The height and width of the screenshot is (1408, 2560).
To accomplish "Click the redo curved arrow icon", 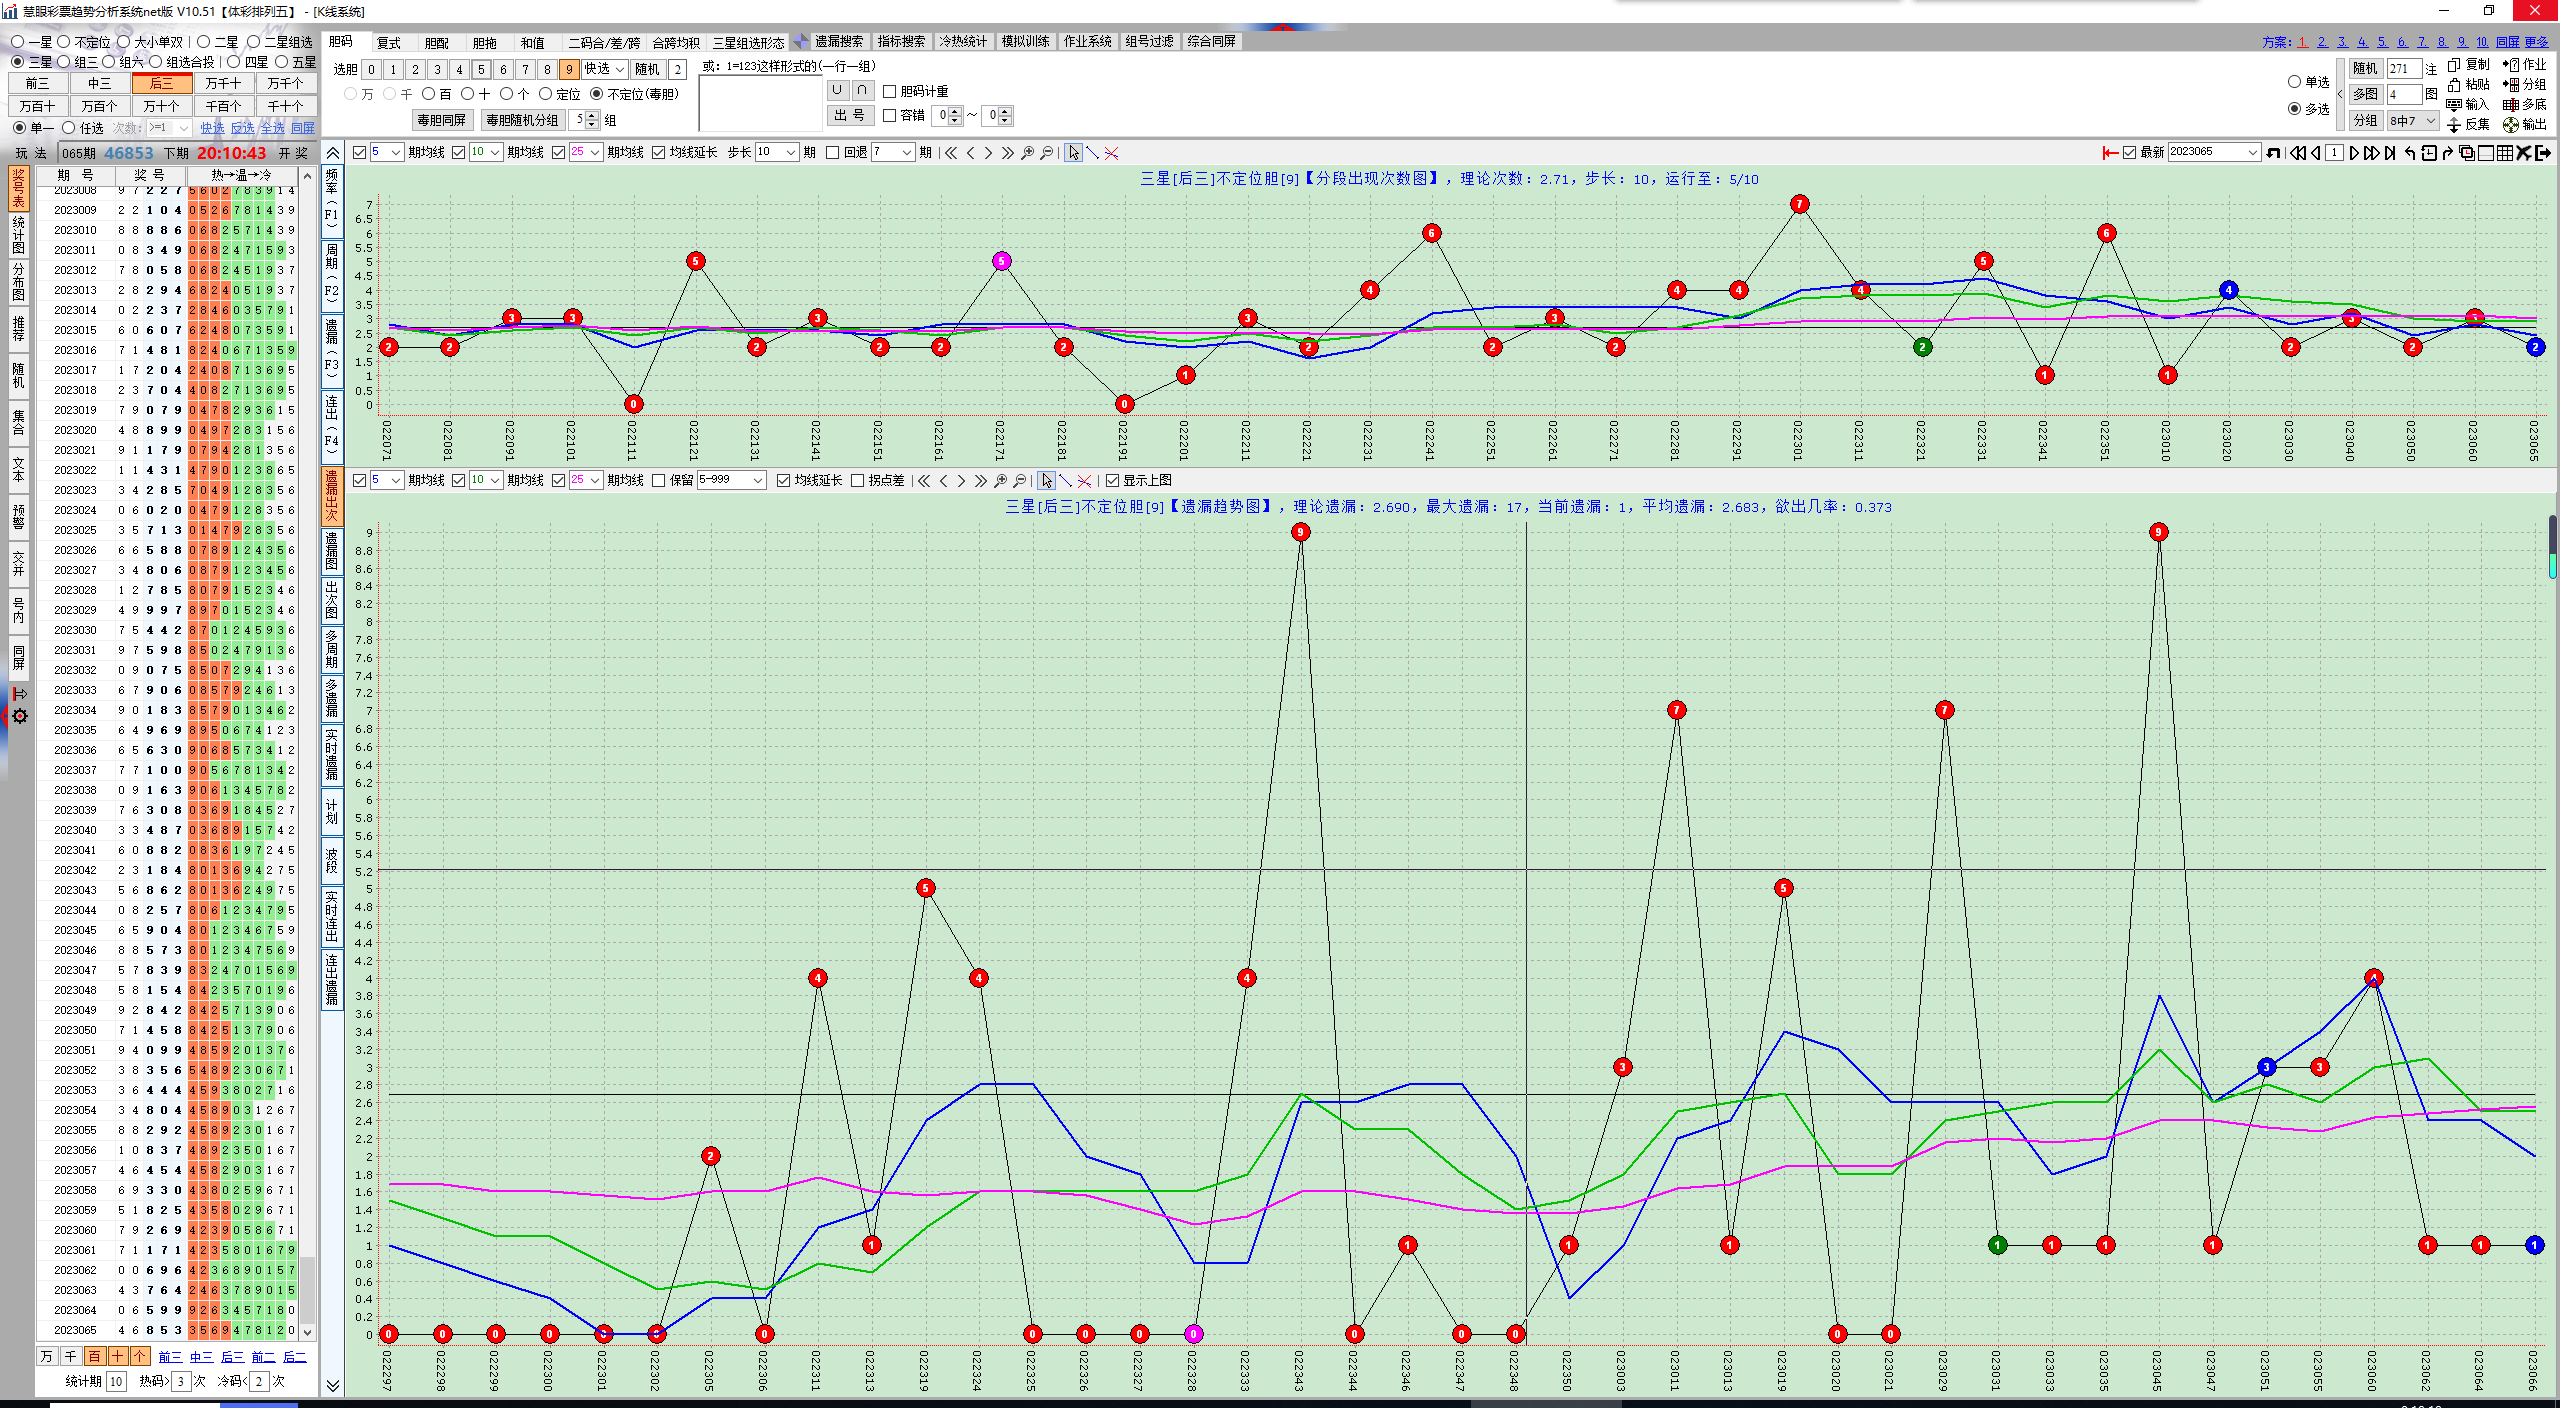I will tap(2448, 152).
